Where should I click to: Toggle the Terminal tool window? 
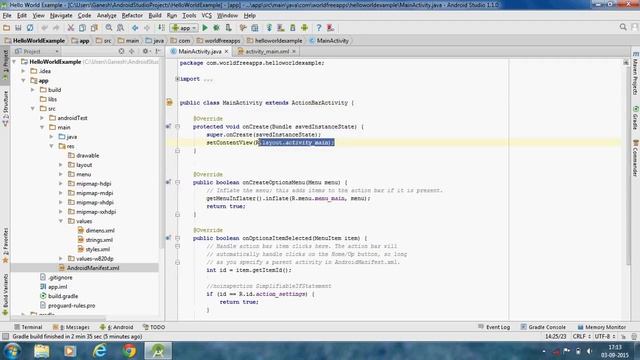[x=28, y=327]
